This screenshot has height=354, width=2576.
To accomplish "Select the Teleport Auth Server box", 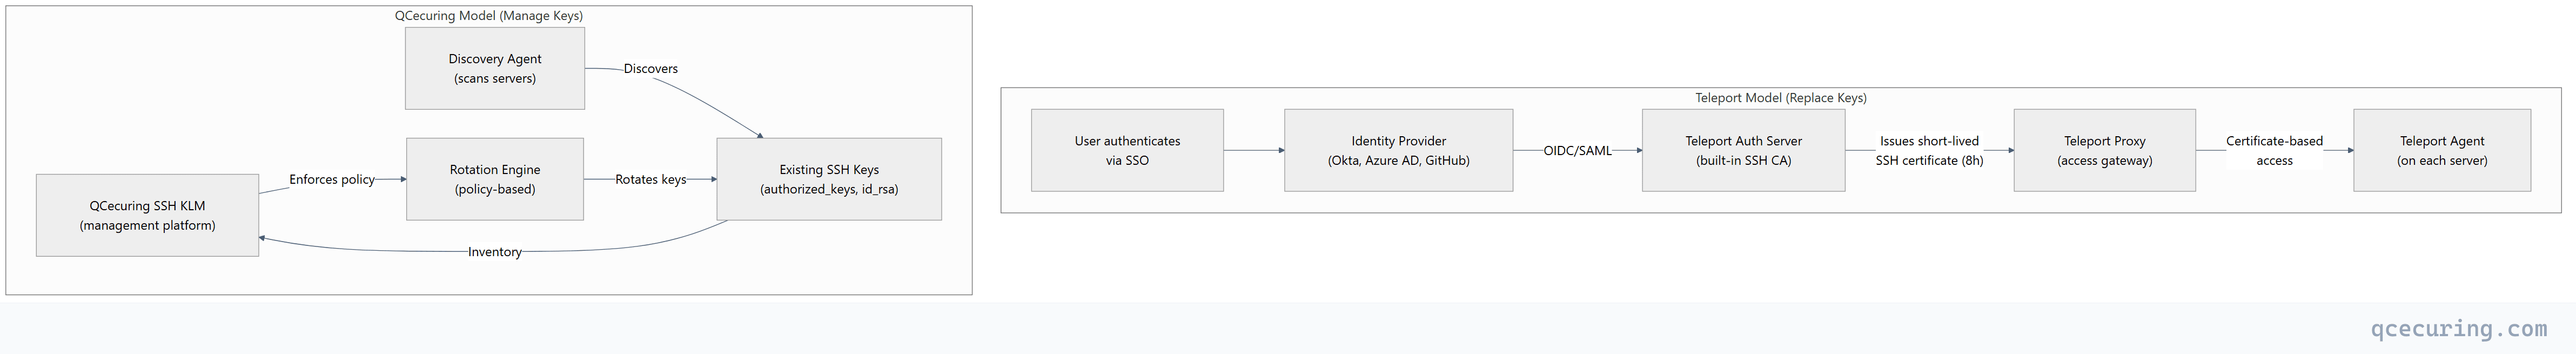I will tap(1743, 150).
